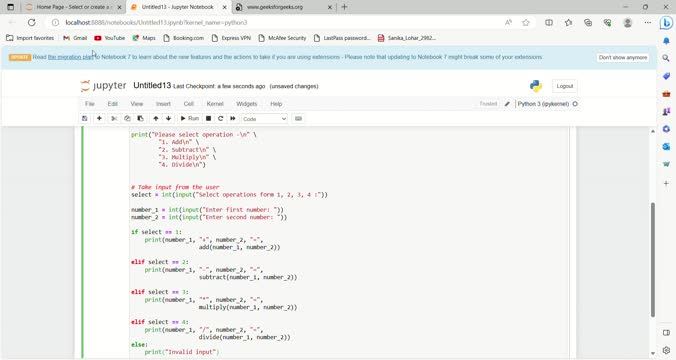This screenshot has height=360, width=676.
Task: Open the Widgets menu
Action: (246, 104)
